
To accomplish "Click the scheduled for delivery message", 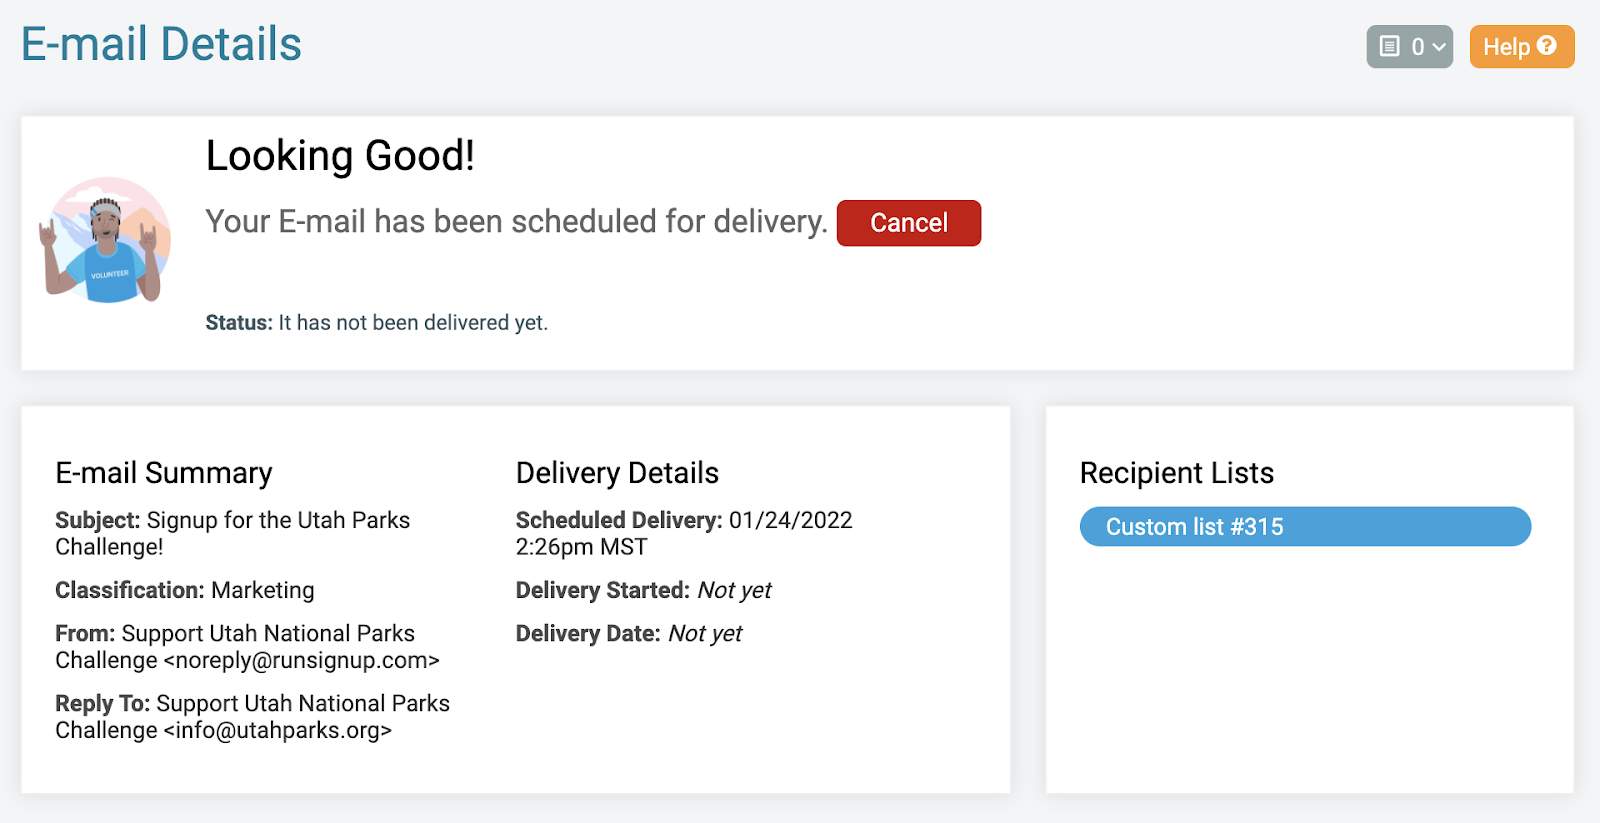I will tap(516, 222).
